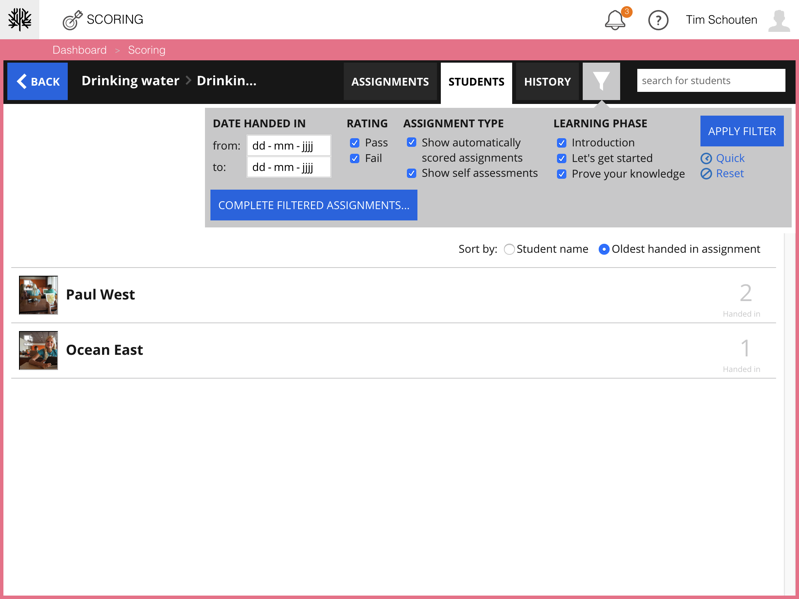Viewport: 799px width, 599px height.
Task: Toggle the filter funnel icon
Action: tap(601, 81)
